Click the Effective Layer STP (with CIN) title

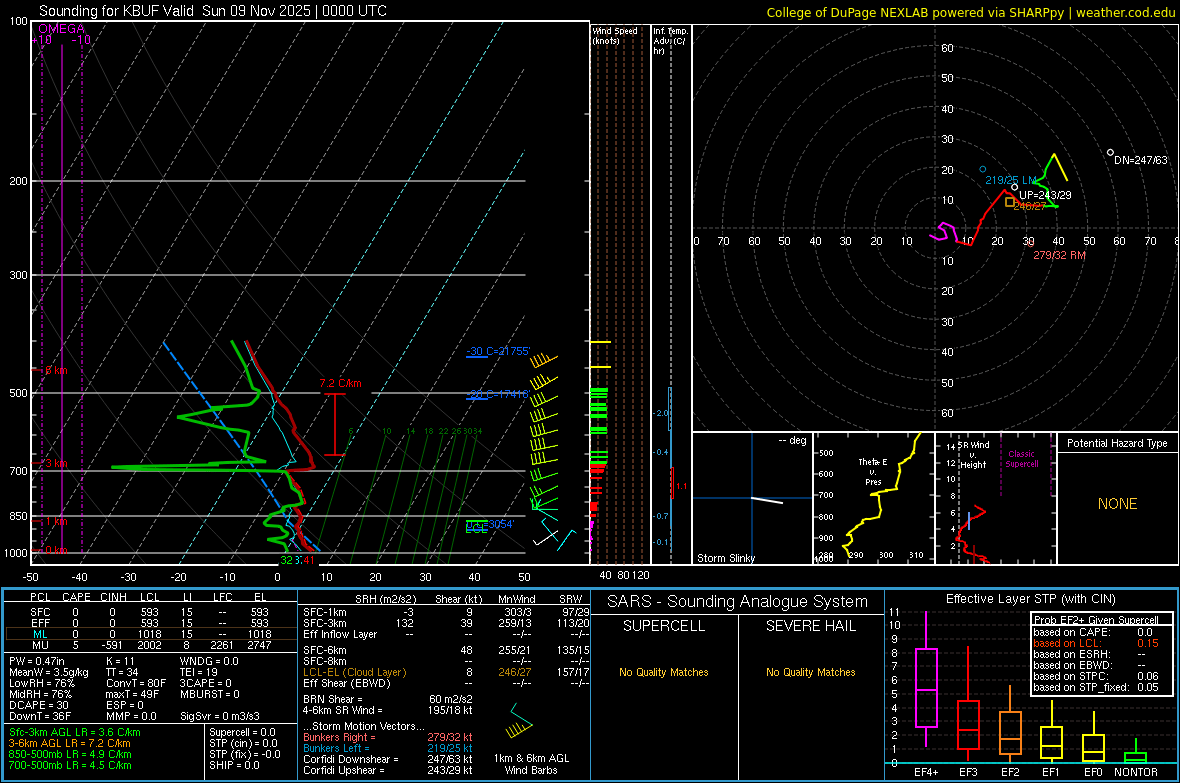pyautogui.click(x=1031, y=599)
